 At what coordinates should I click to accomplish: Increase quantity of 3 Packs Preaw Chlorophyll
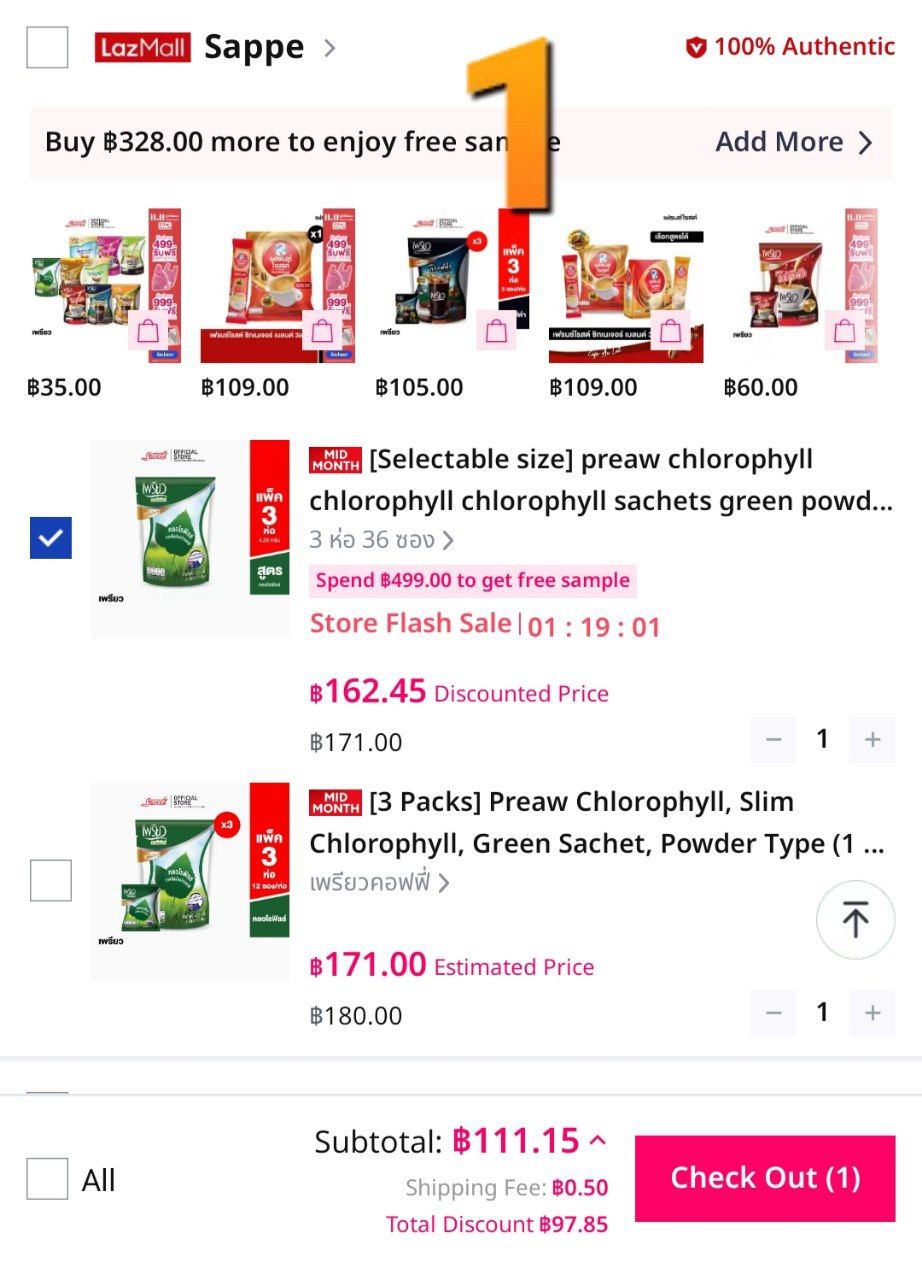pyautogui.click(x=872, y=1013)
